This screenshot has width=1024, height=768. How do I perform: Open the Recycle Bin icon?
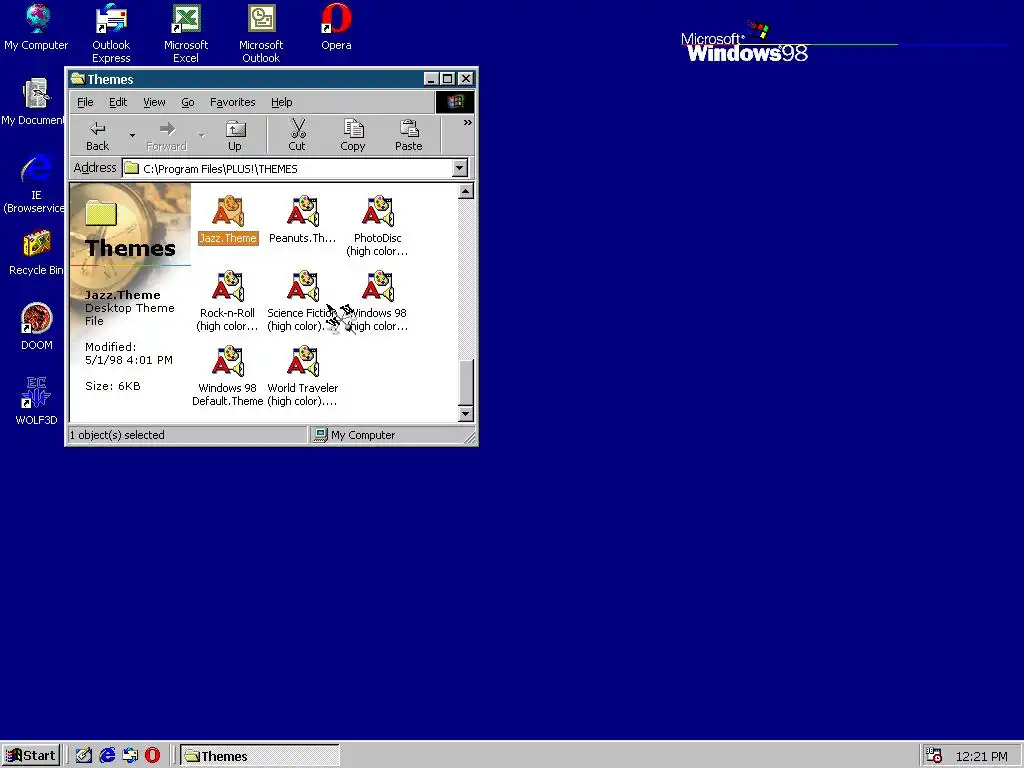point(36,253)
